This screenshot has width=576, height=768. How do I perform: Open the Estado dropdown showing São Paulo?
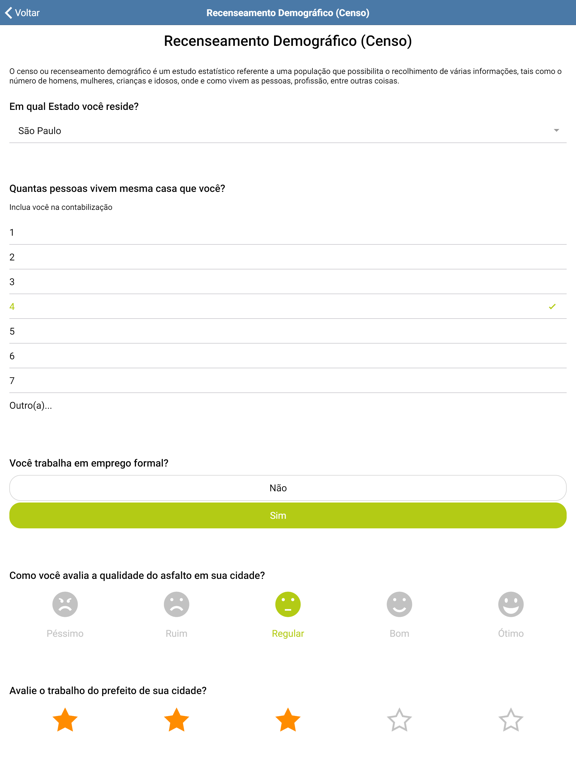[288, 131]
